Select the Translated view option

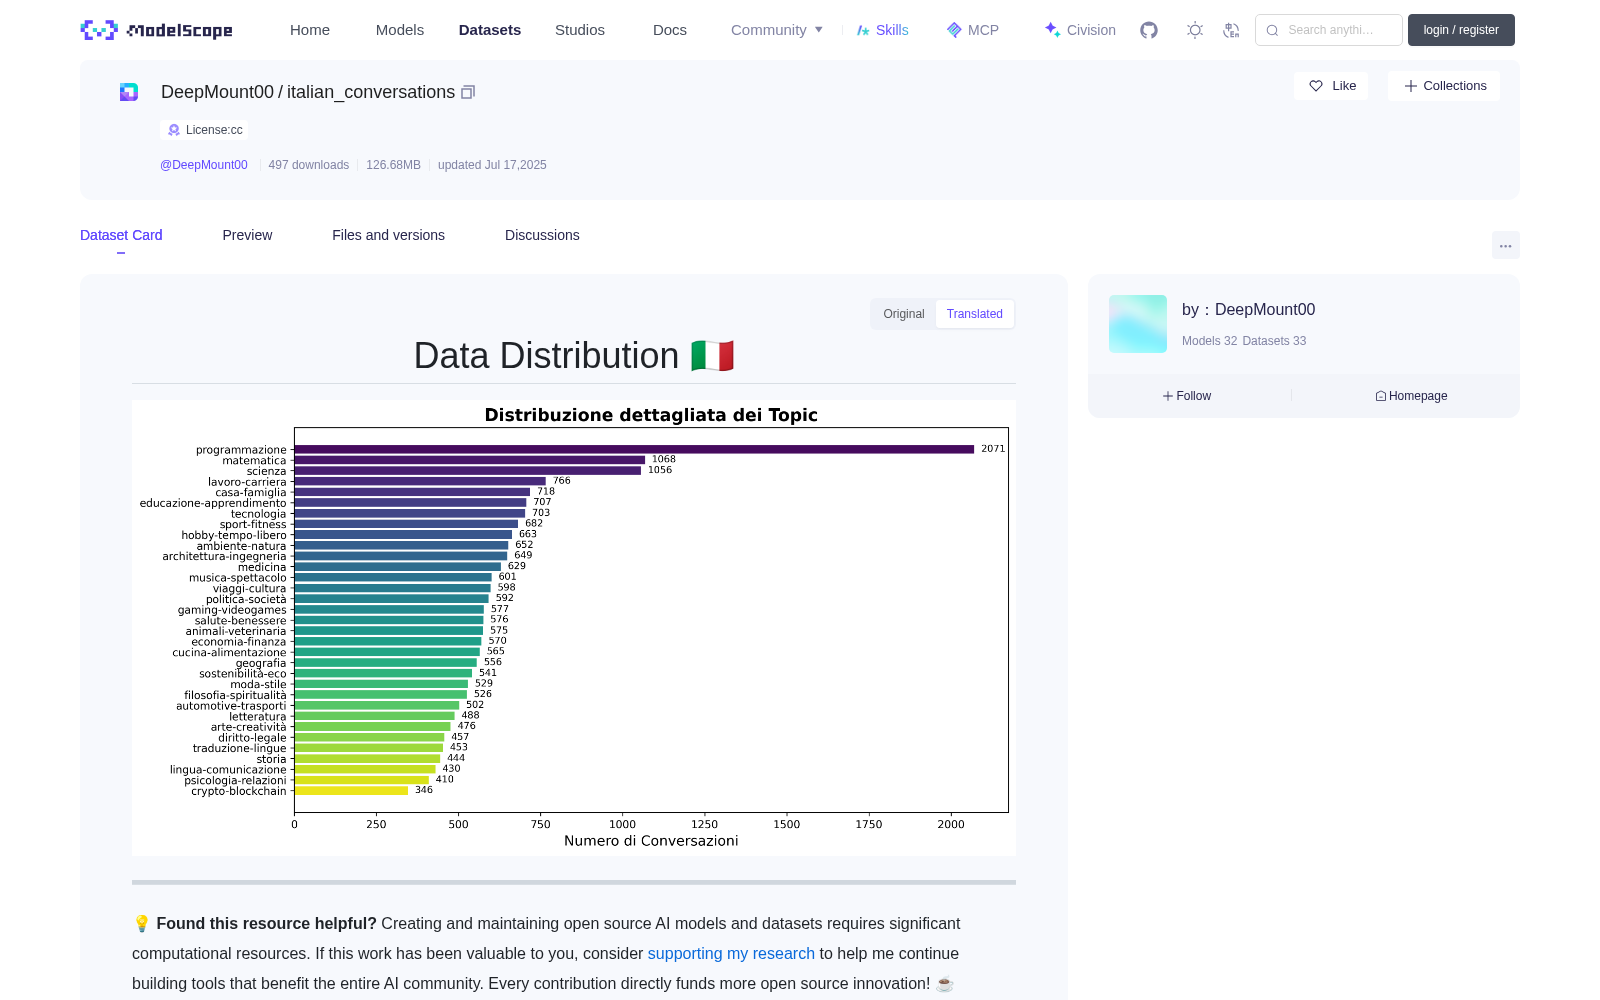(x=975, y=314)
